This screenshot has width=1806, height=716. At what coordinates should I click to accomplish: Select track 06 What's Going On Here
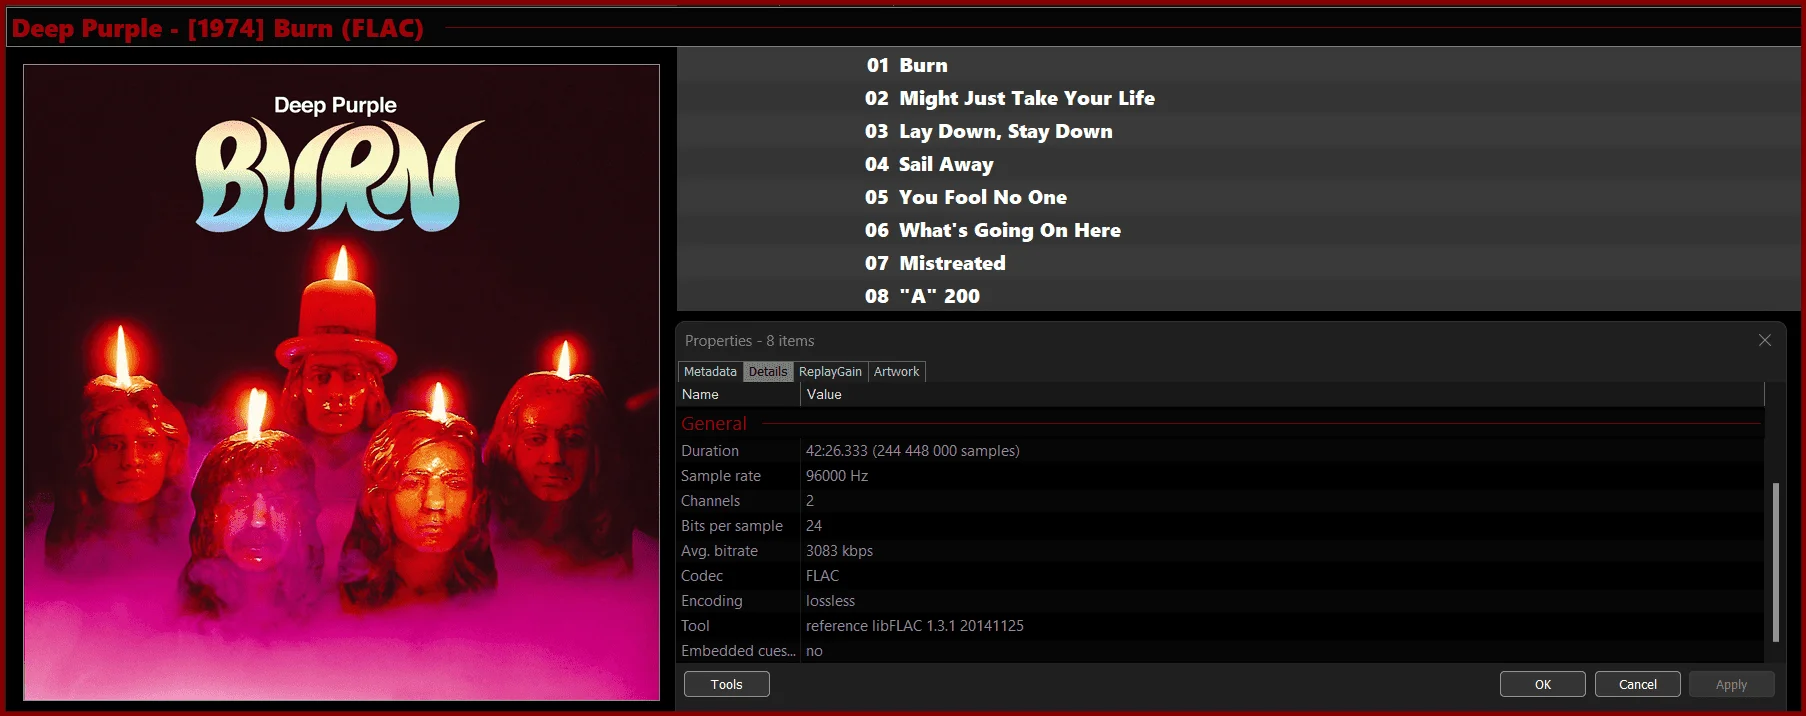[x=1238, y=230]
